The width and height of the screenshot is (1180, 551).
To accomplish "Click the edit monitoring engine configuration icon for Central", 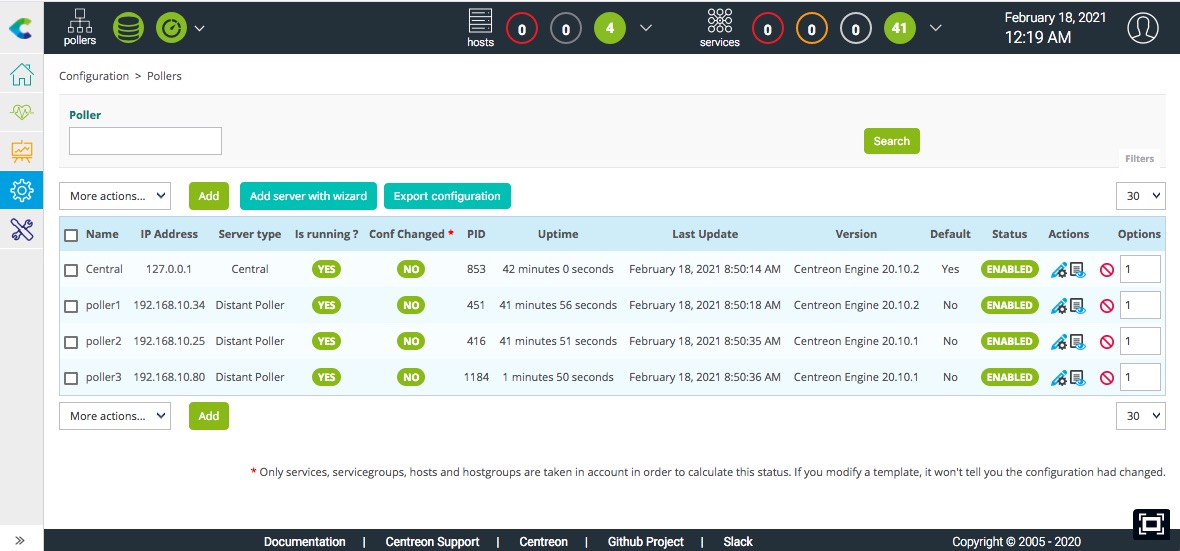I will 1059,270.
